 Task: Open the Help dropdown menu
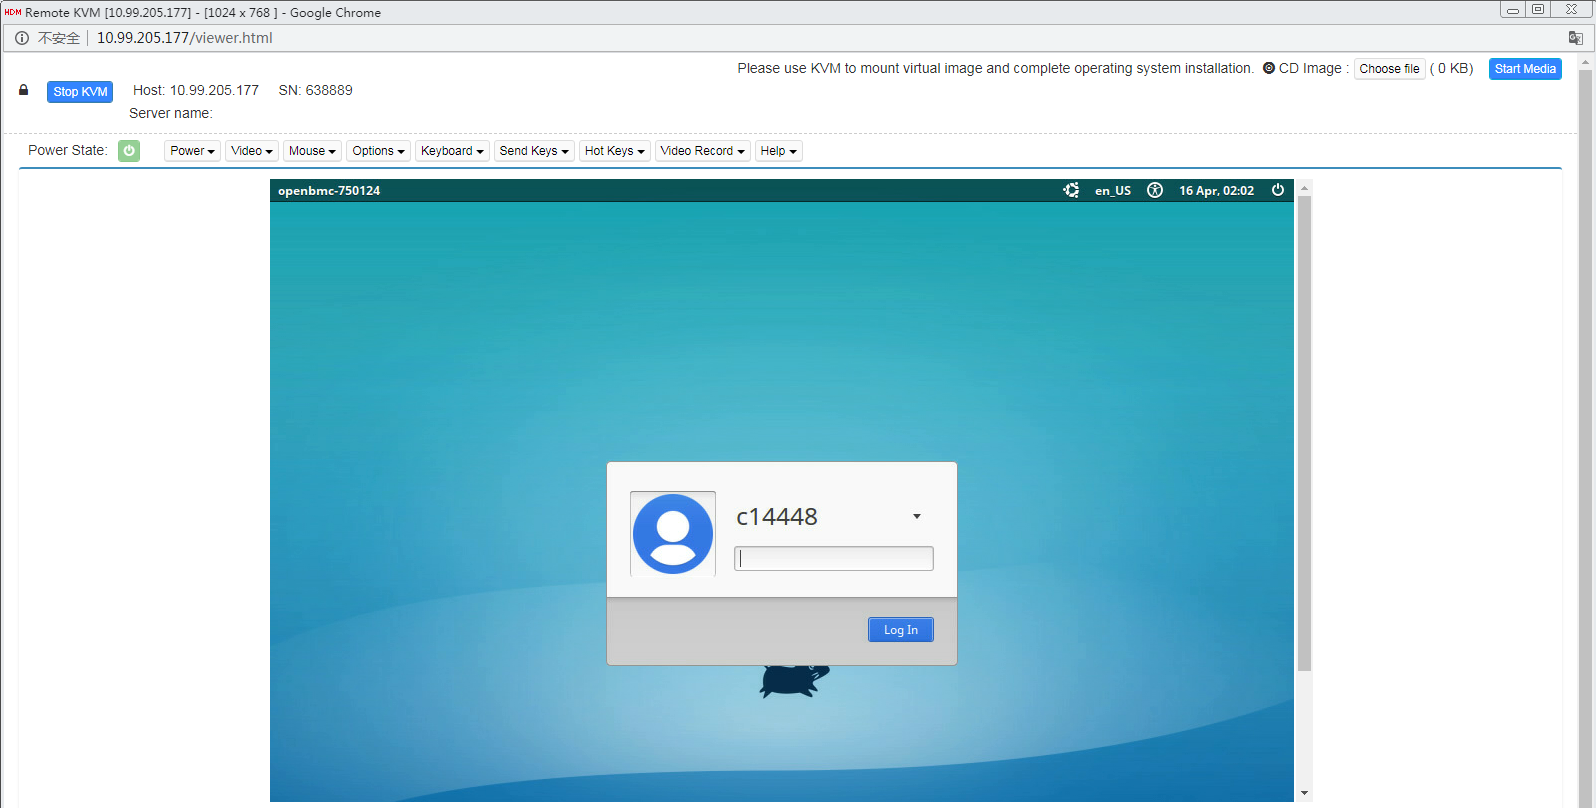[779, 151]
